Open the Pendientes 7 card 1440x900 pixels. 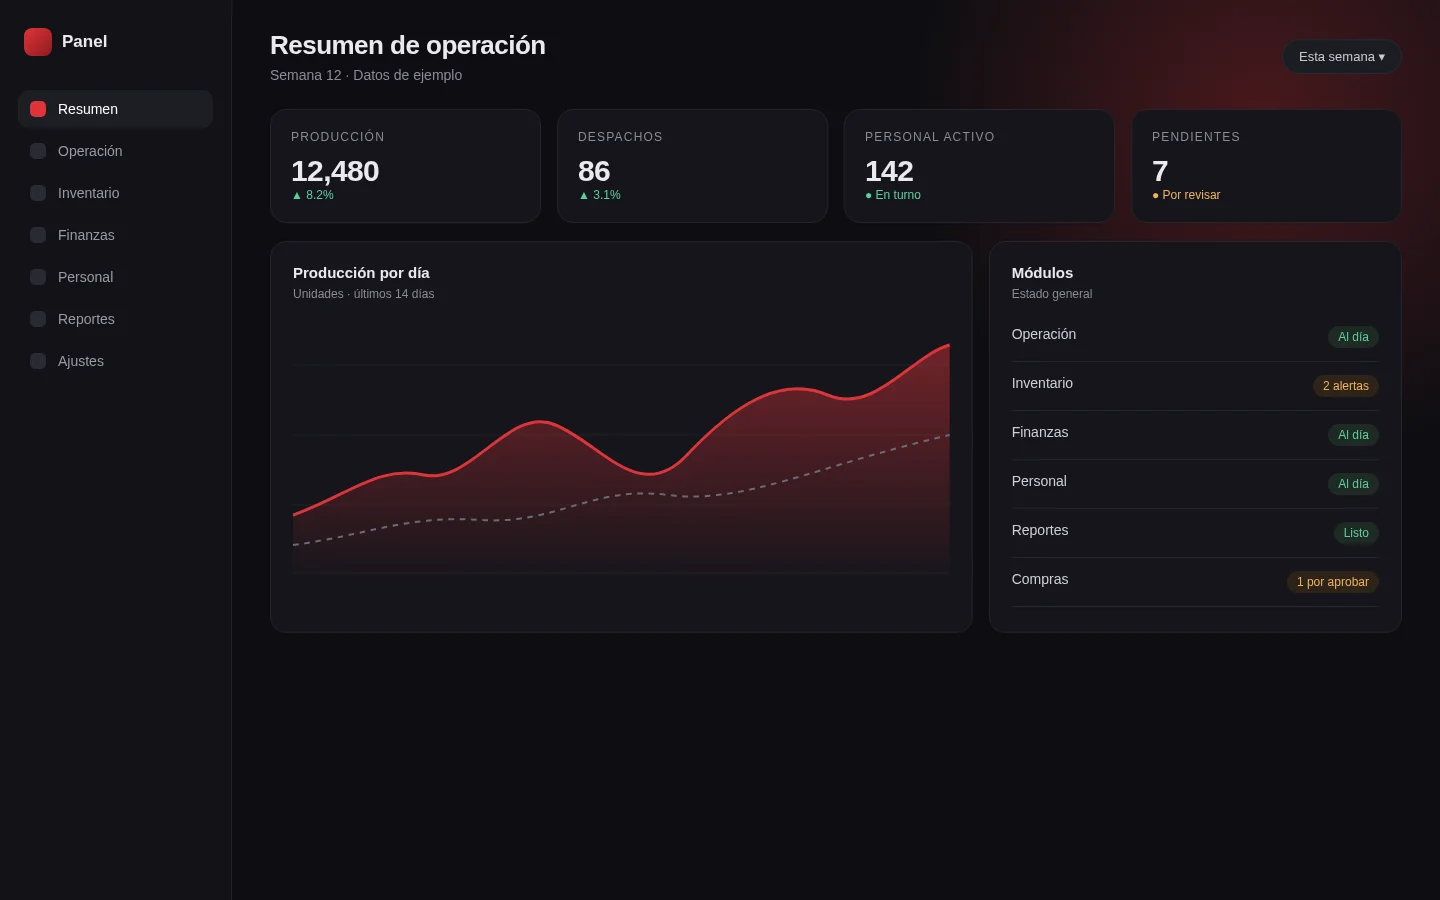point(1266,166)
